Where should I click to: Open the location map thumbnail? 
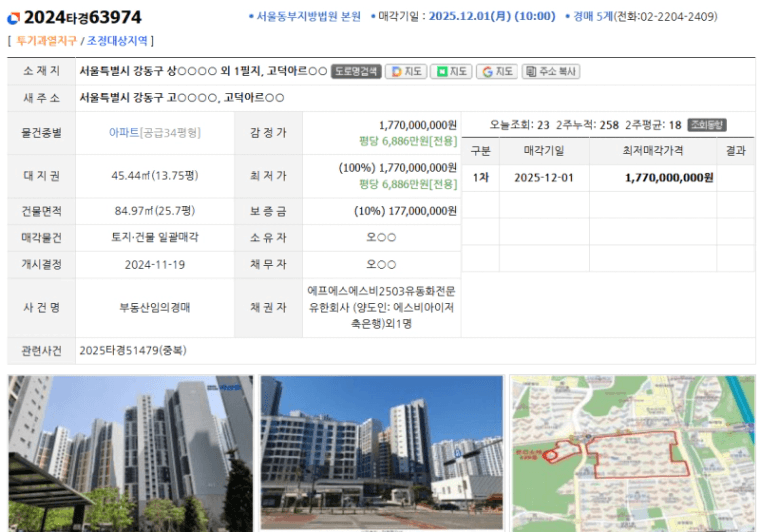point(632,453)
